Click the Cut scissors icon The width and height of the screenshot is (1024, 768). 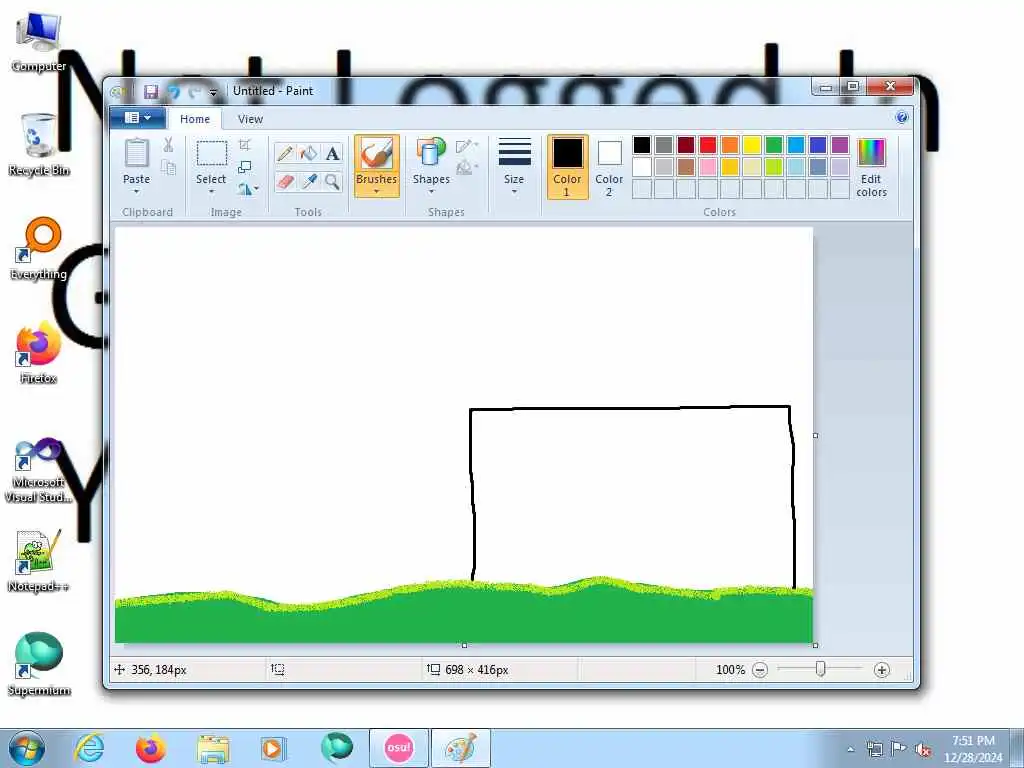pos(168,145)
